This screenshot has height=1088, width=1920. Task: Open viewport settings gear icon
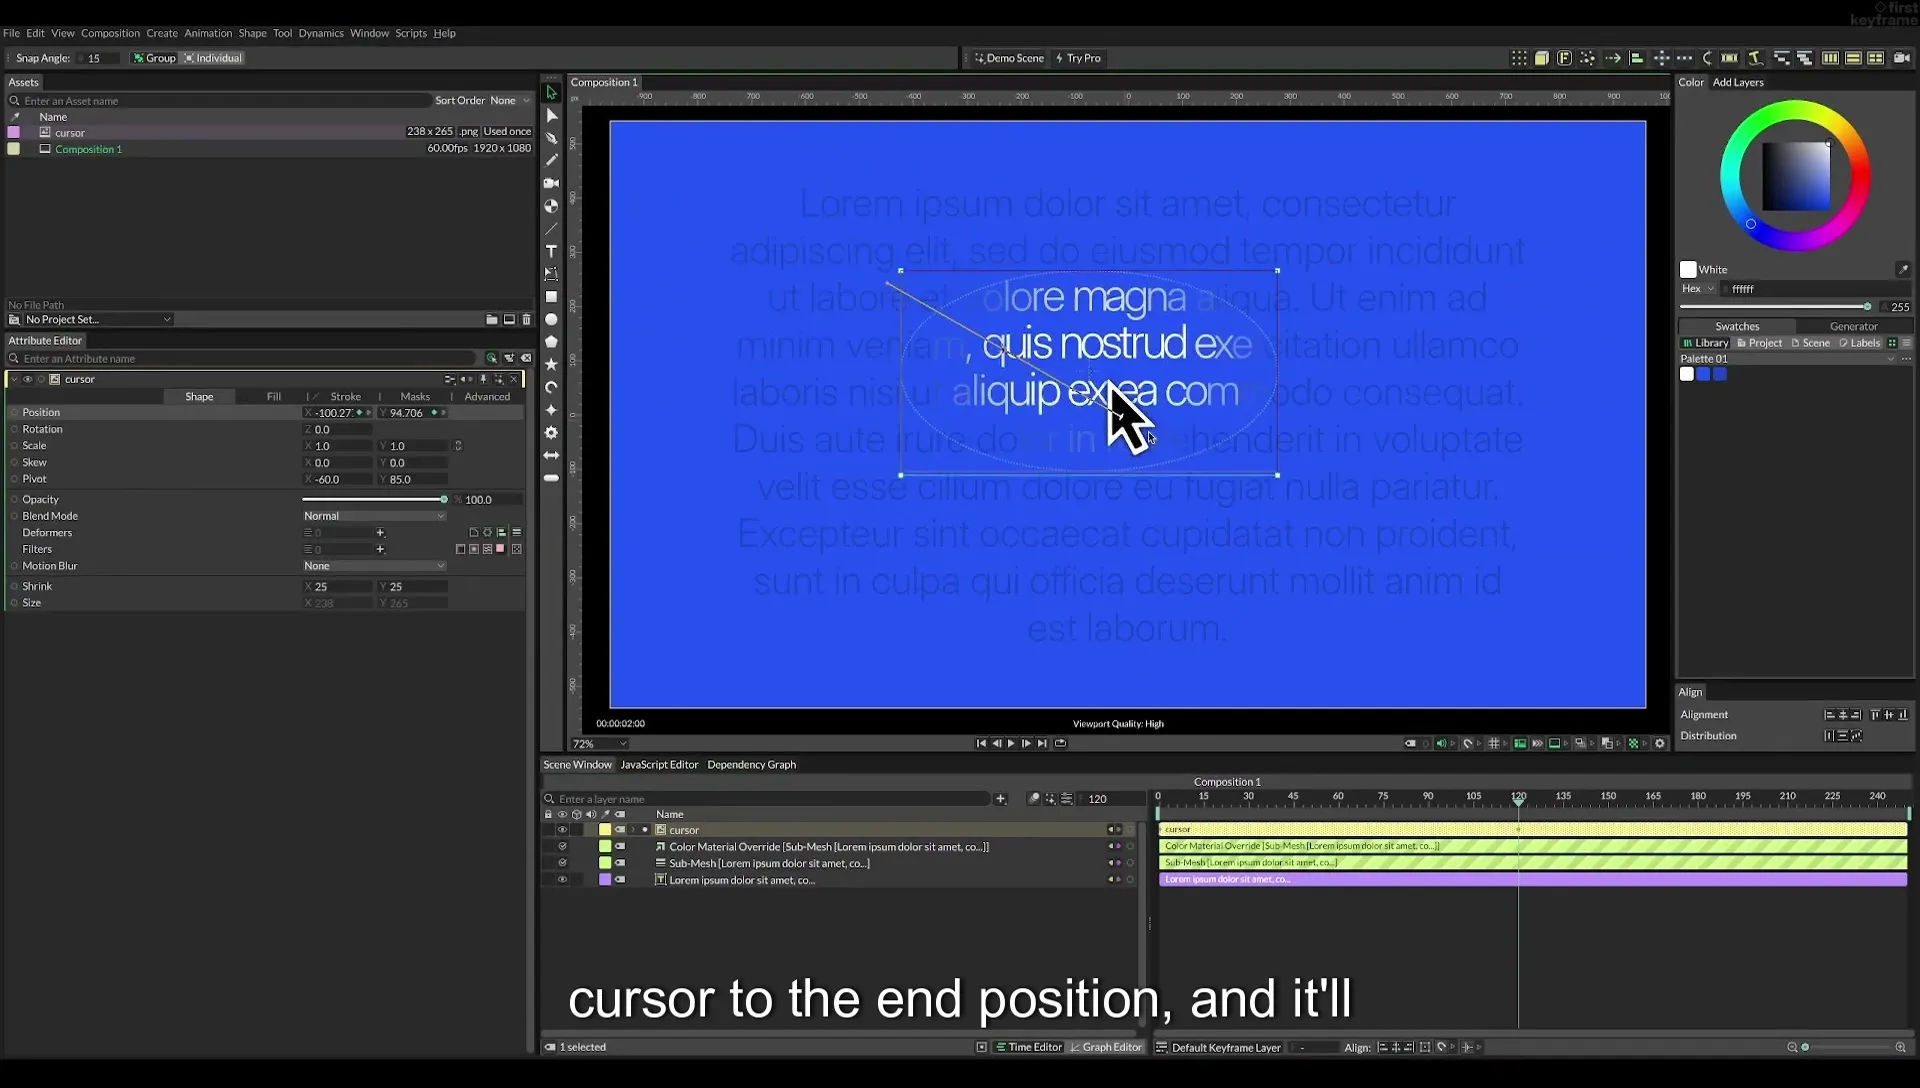(1660, 744)
